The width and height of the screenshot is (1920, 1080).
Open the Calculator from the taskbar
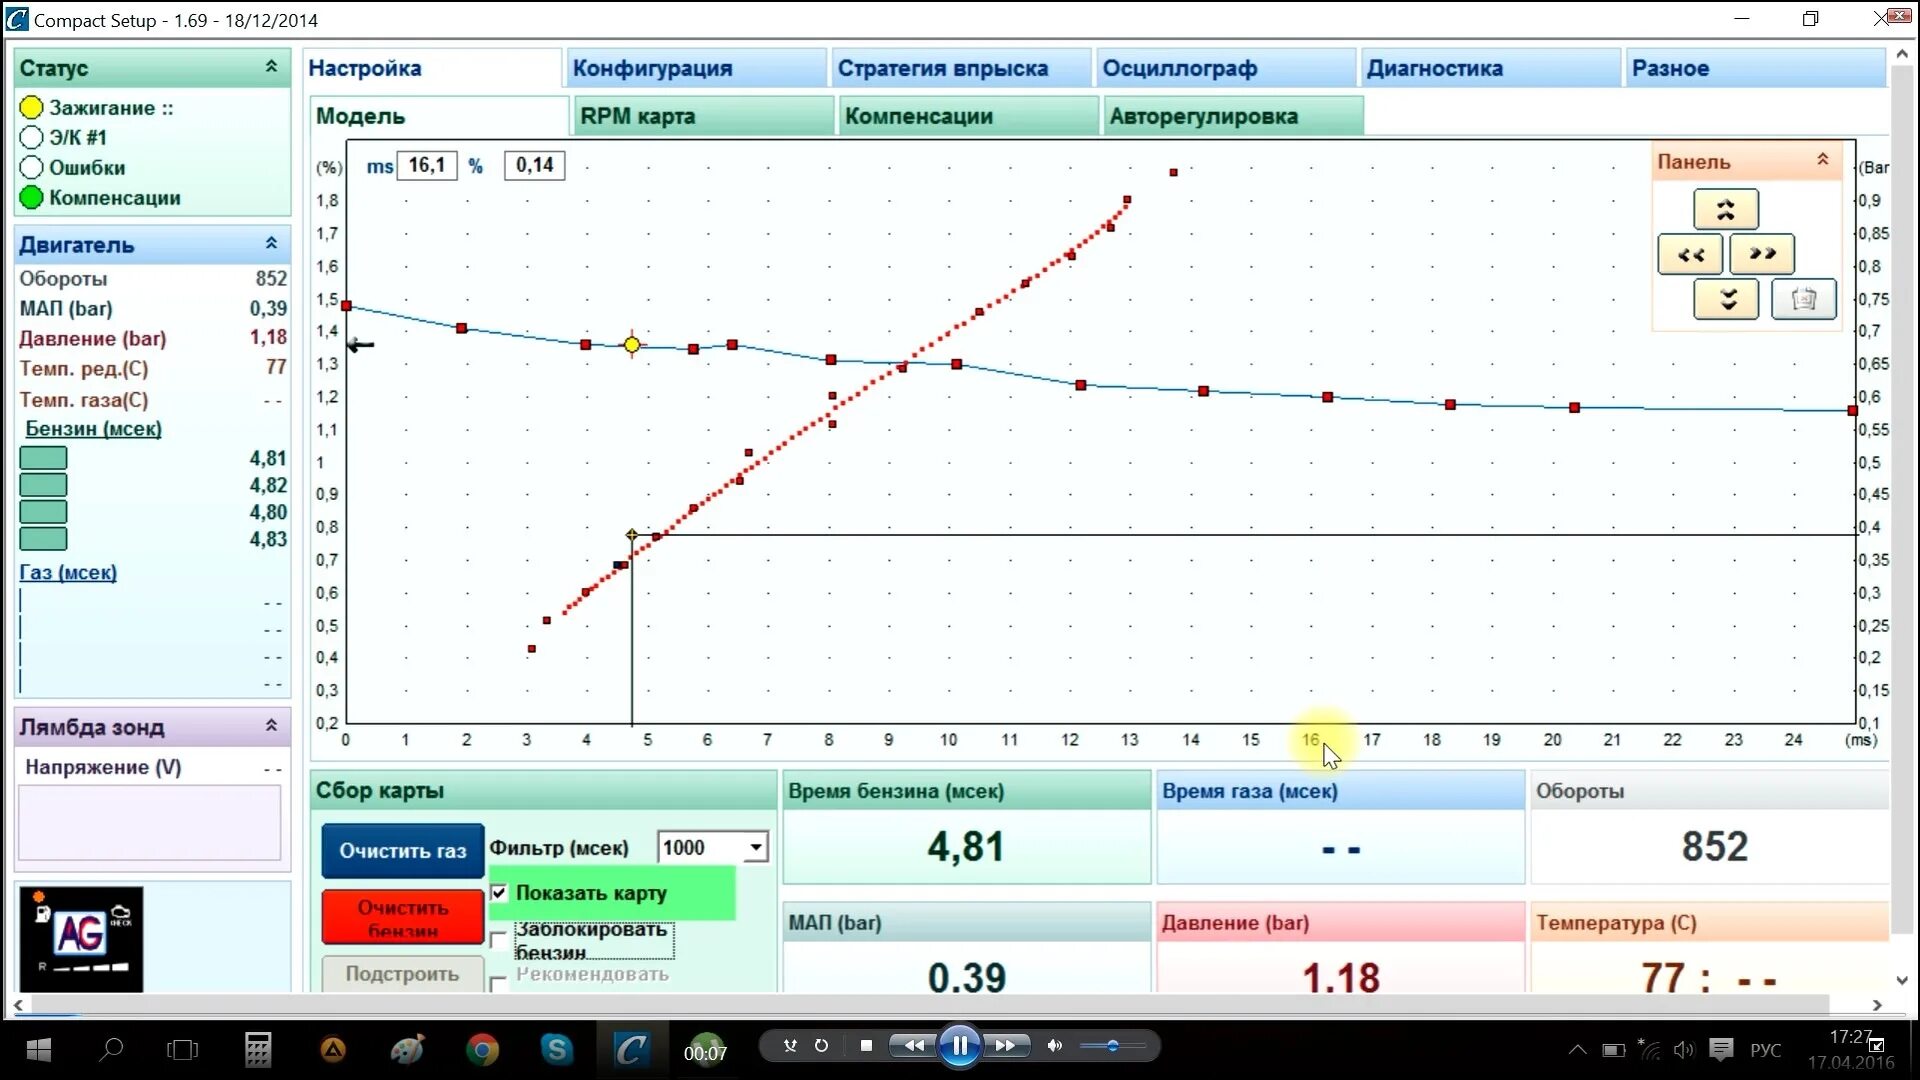pyautogui.click(x=258, y=1049)
